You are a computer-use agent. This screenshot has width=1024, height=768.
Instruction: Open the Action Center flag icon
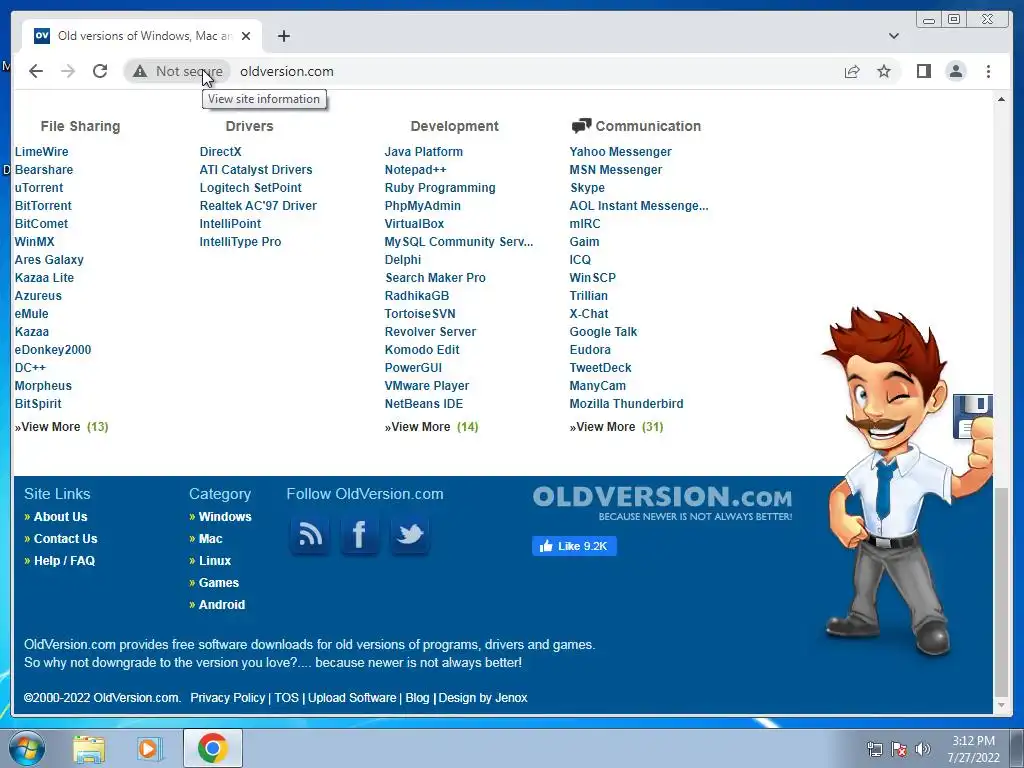[x=899, y=749]
